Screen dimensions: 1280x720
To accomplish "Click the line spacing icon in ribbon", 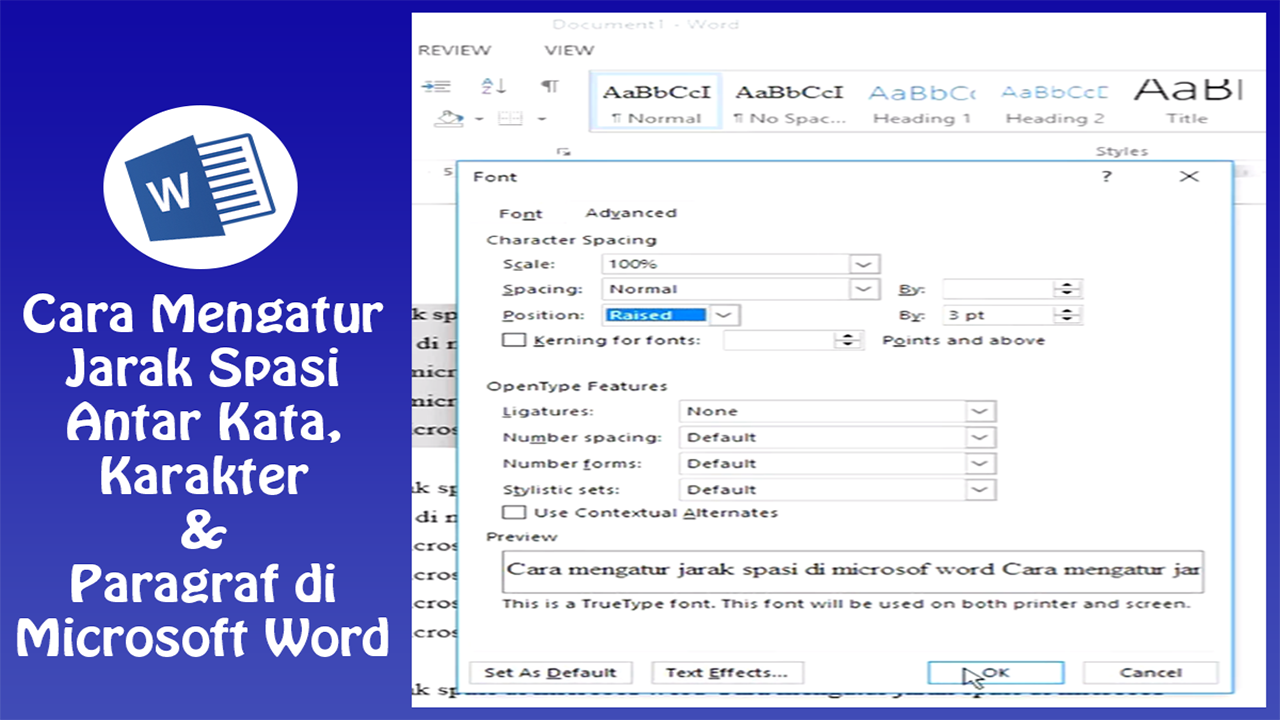I will point(437,86).
